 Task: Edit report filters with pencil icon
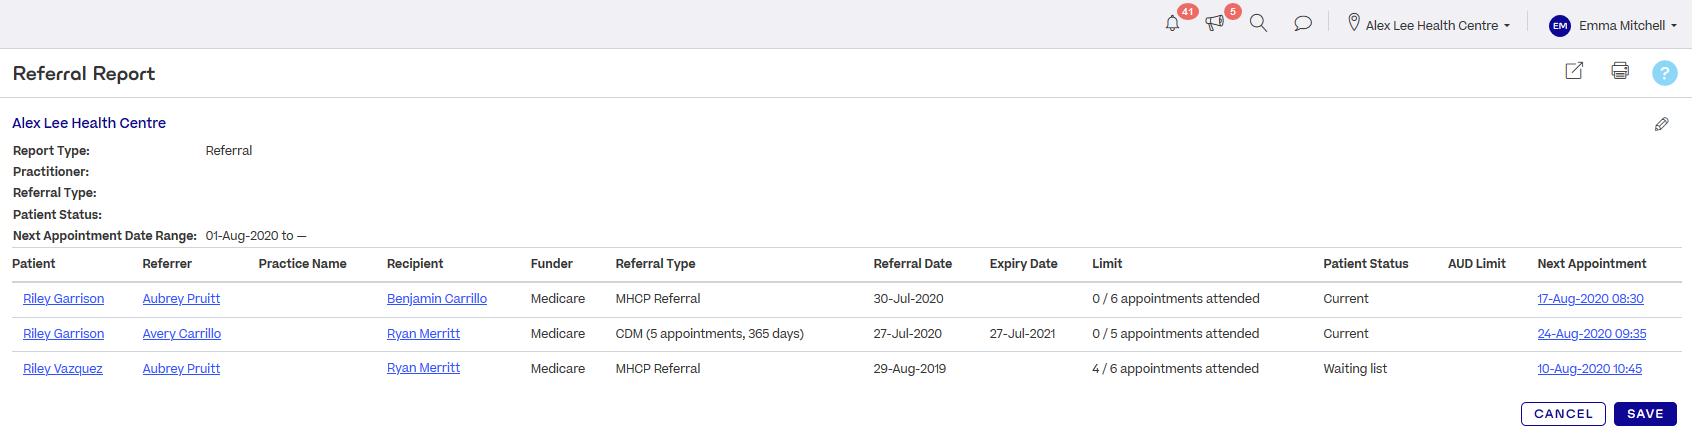point(1661,124)
